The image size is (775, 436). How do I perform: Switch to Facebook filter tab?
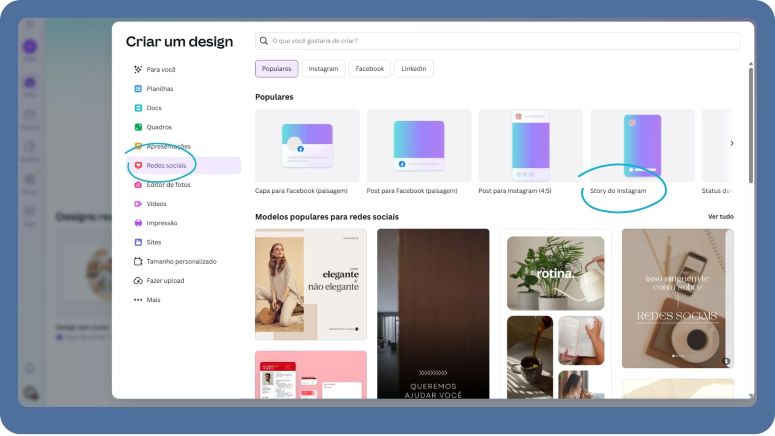[370, 69]
